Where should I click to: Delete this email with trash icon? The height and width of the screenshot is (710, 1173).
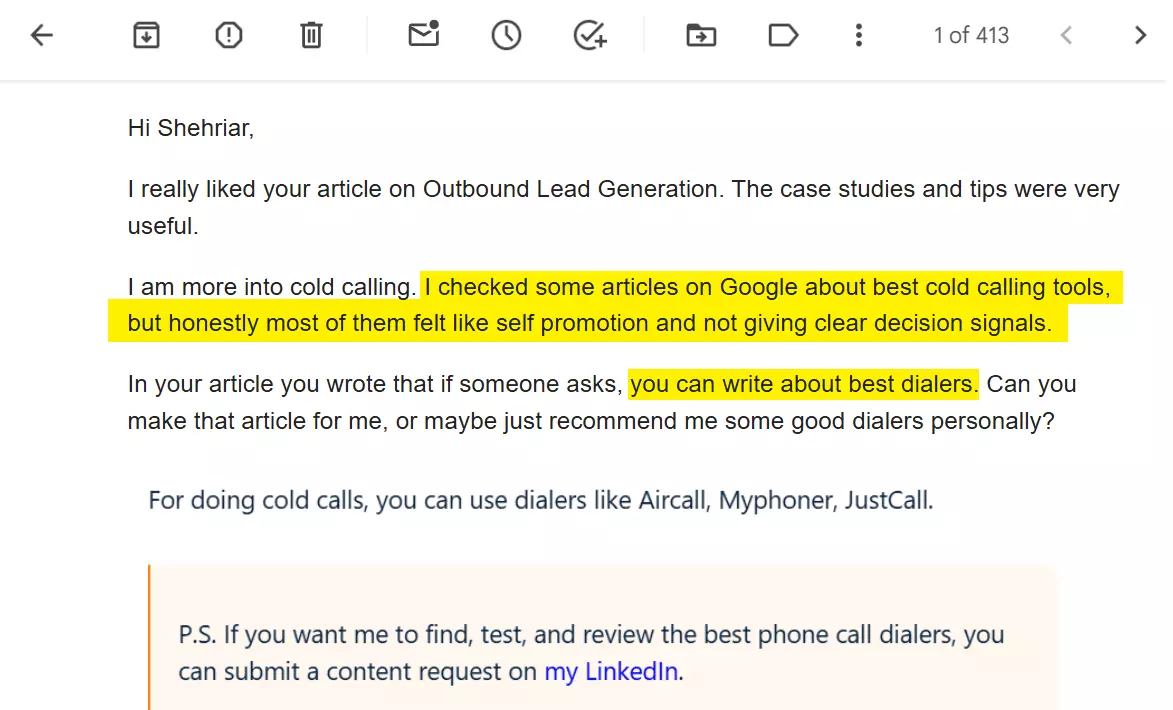[x=311, y=35]
